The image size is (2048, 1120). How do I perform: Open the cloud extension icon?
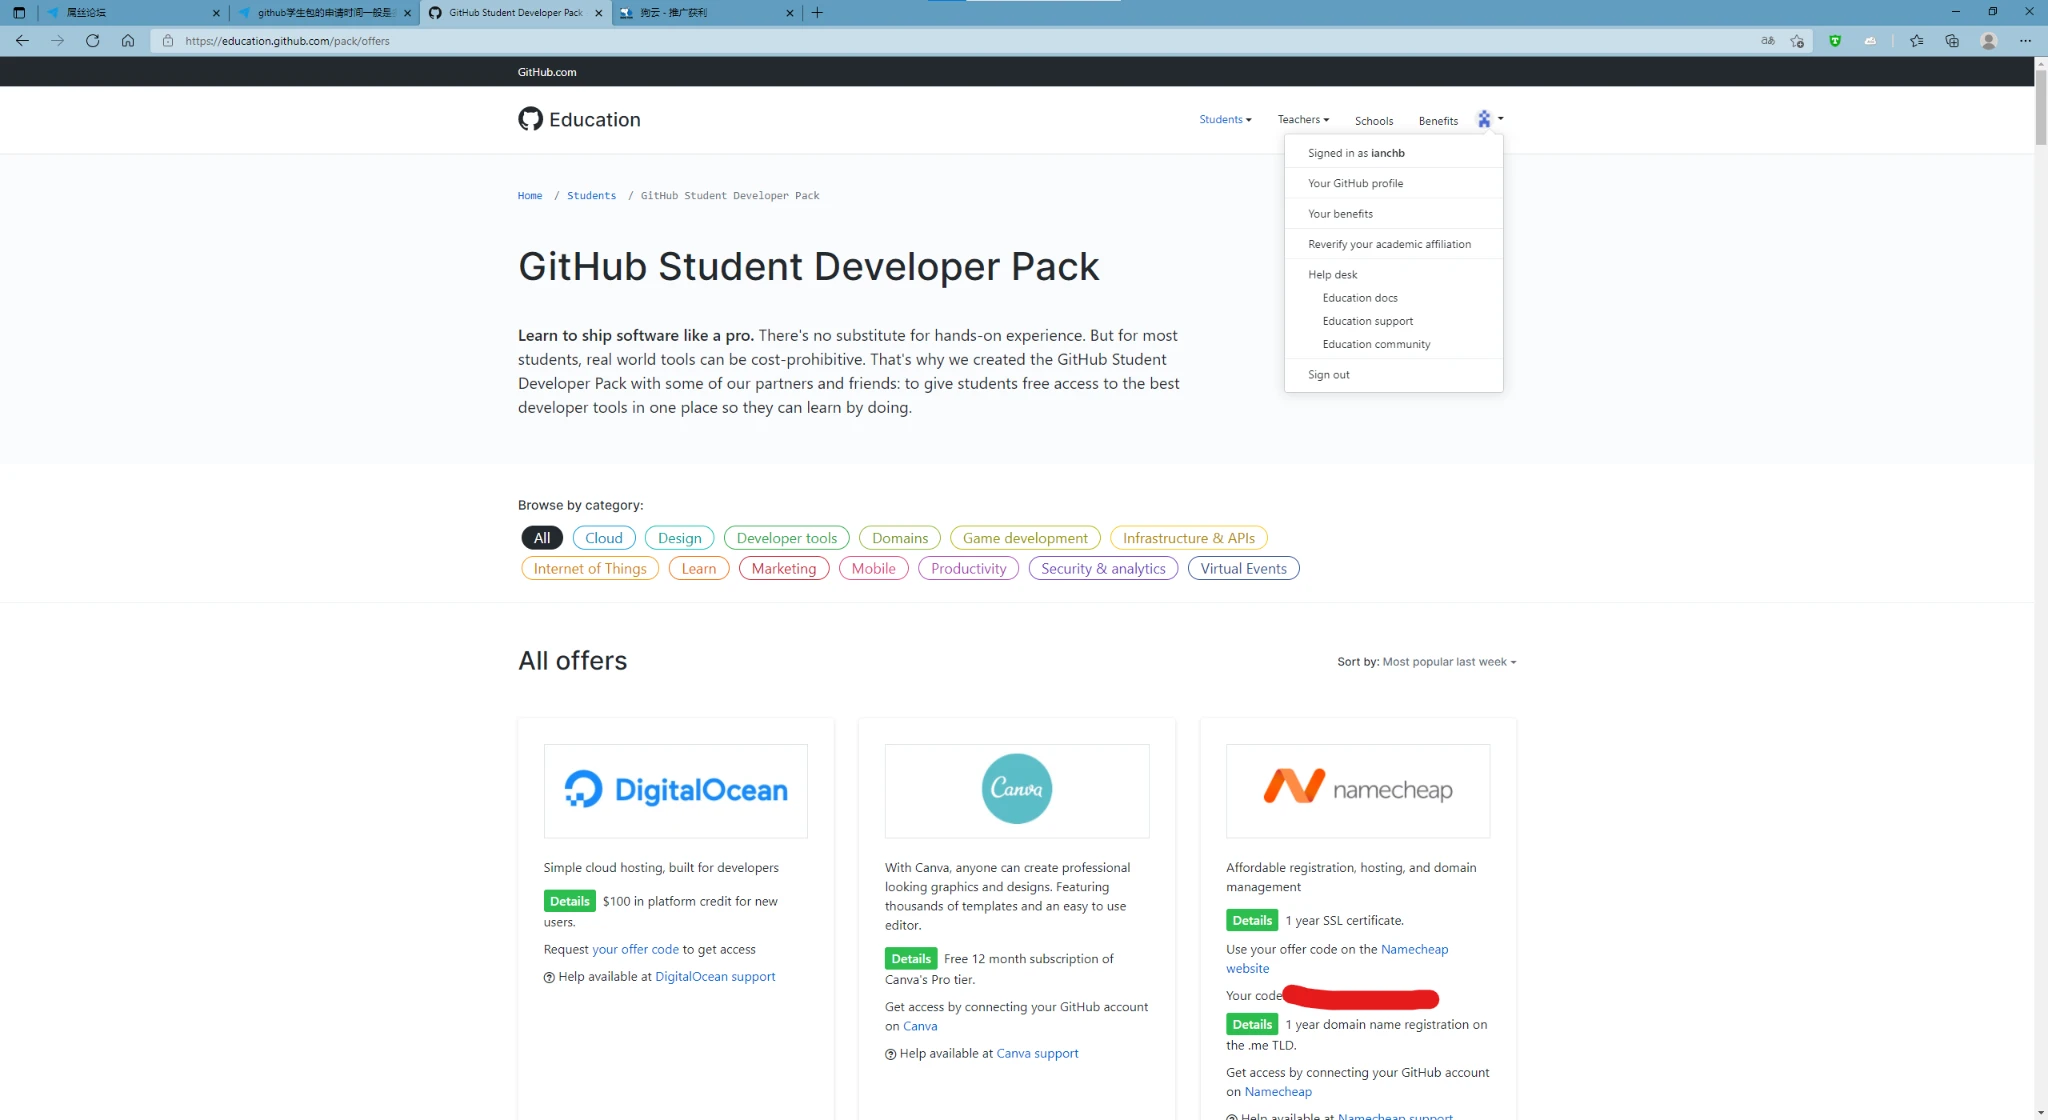[1870, 41]
